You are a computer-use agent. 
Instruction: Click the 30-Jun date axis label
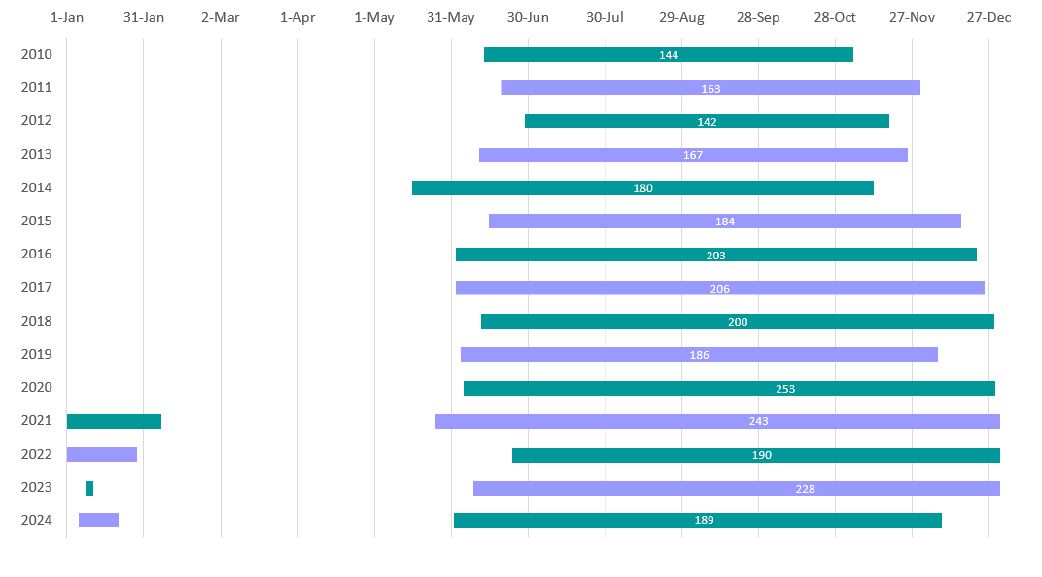click(527, 17)
